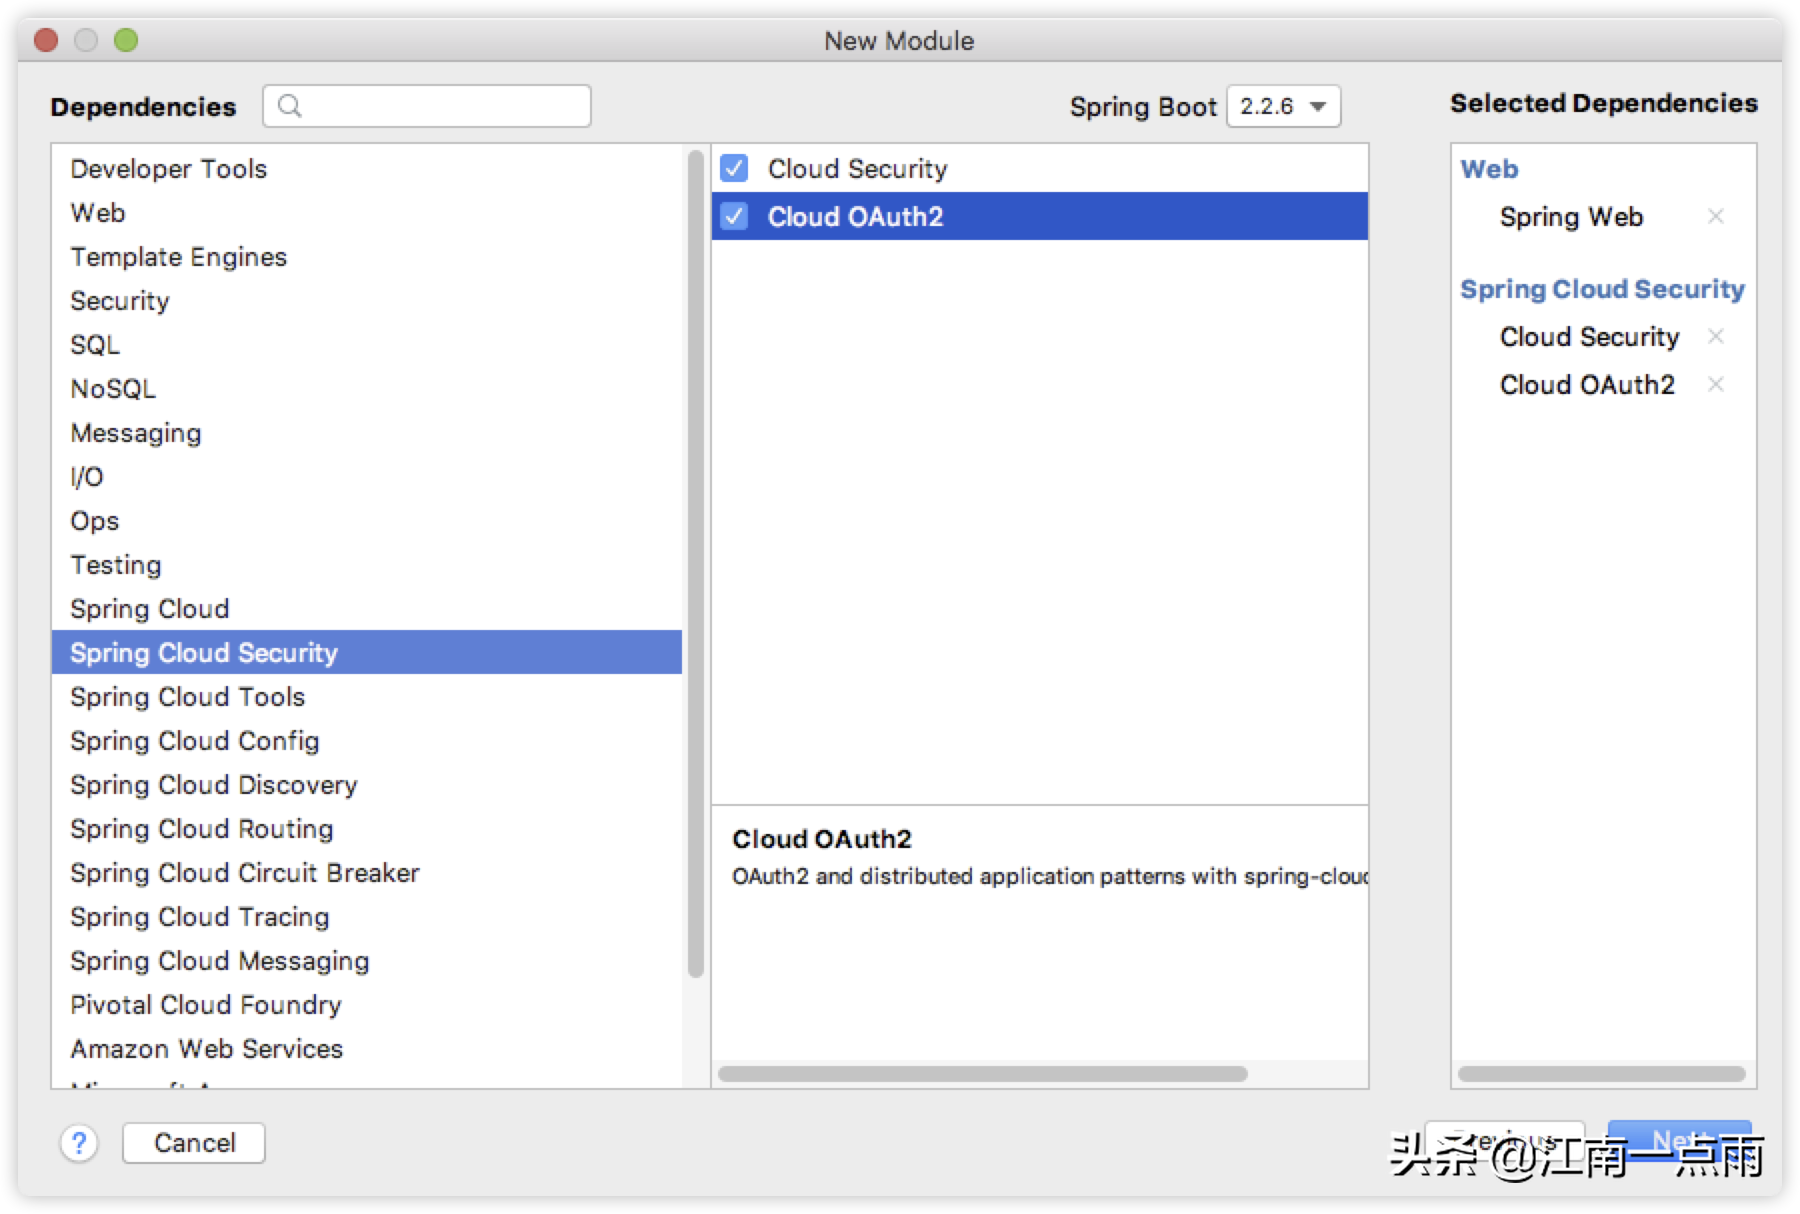This screenshot has width=1800, height=1214.
Task: Select Pivotal Cloud Foundry category
Action: (x=367, y=1005)
